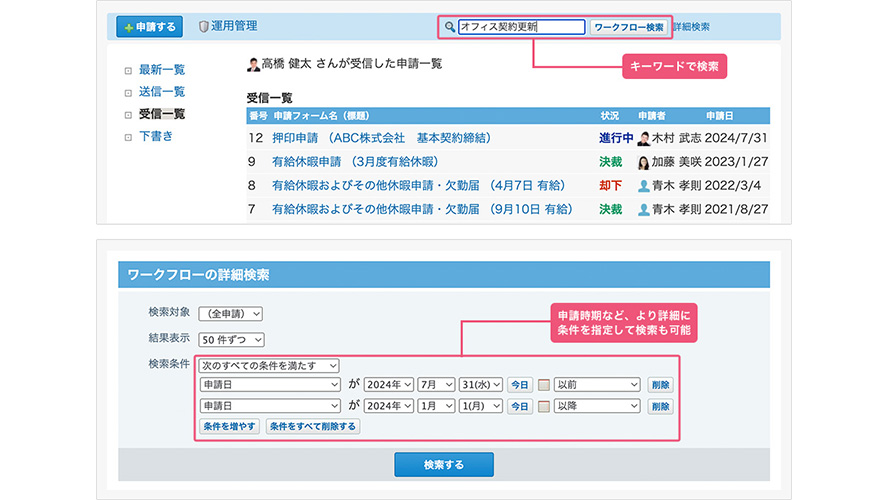The image size is (888, 500).
Task: Open the 以前 comparison dropdown
Action: pyautogui.click(x=597, y=384)
